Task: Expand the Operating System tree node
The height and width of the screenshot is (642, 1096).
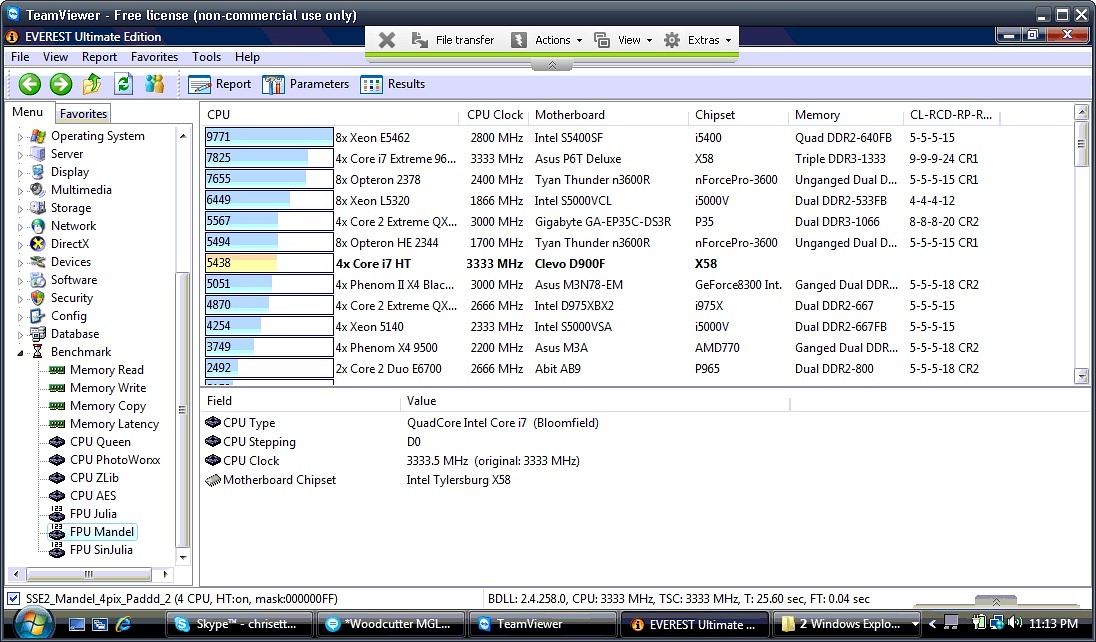Action: tap(20, 137)
